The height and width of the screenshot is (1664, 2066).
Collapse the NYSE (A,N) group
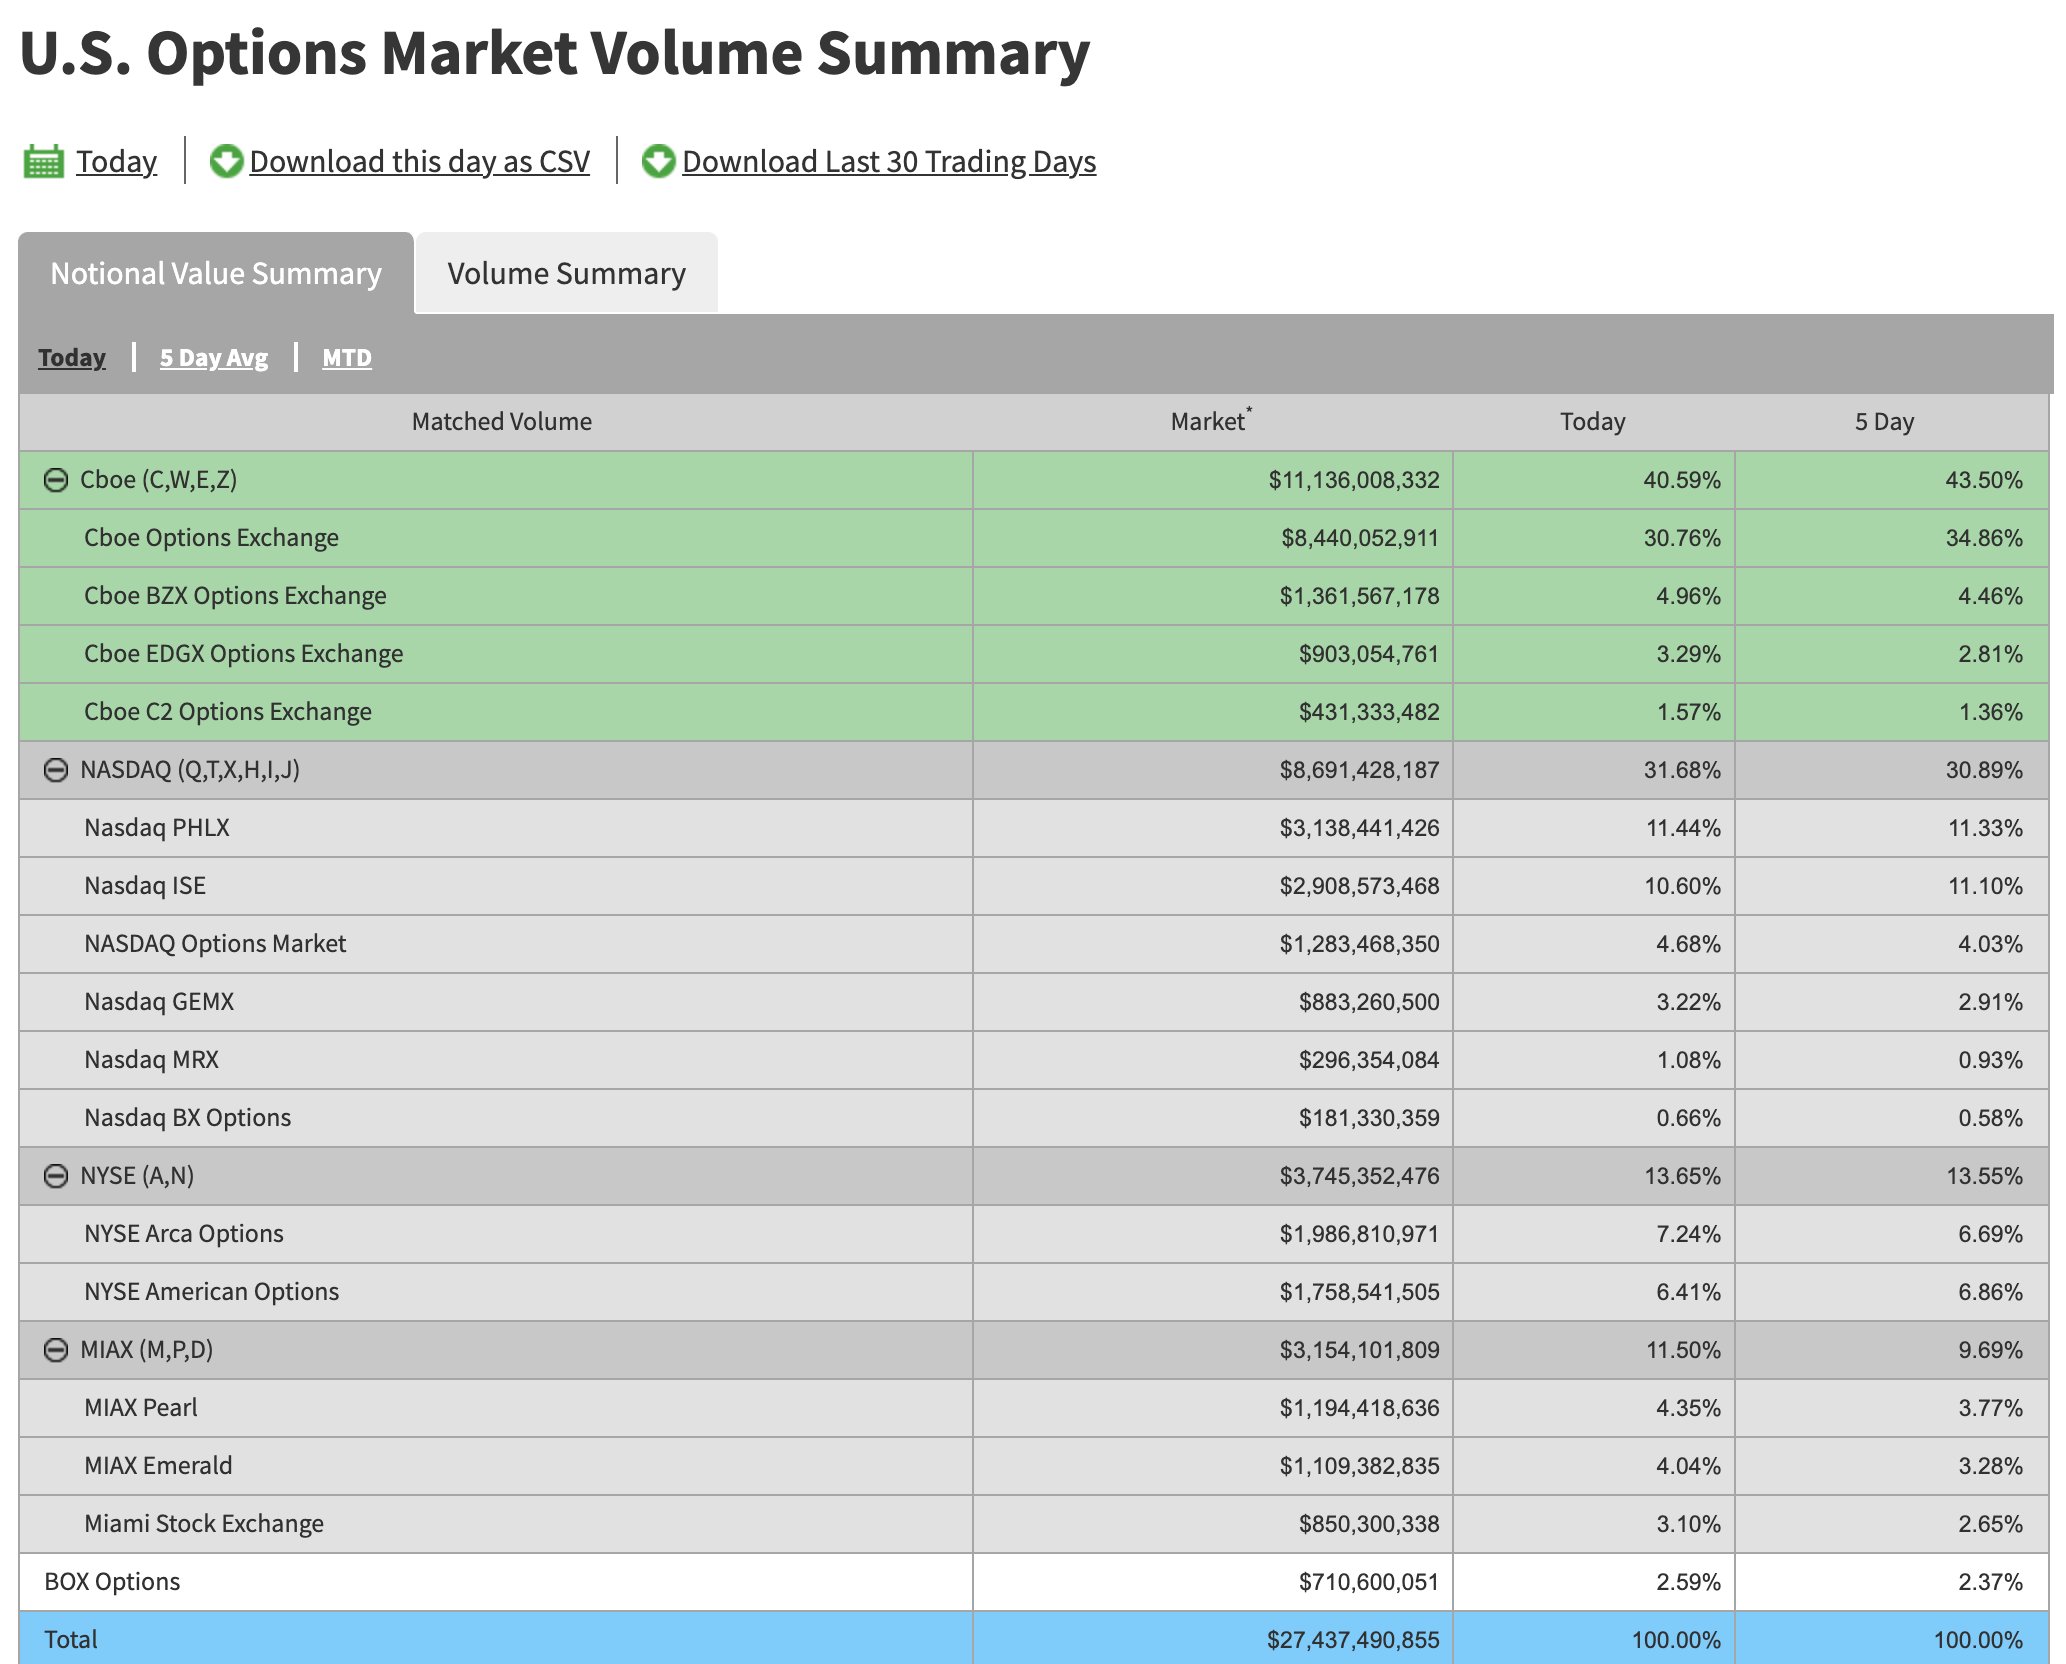(x=56, y=1176)
